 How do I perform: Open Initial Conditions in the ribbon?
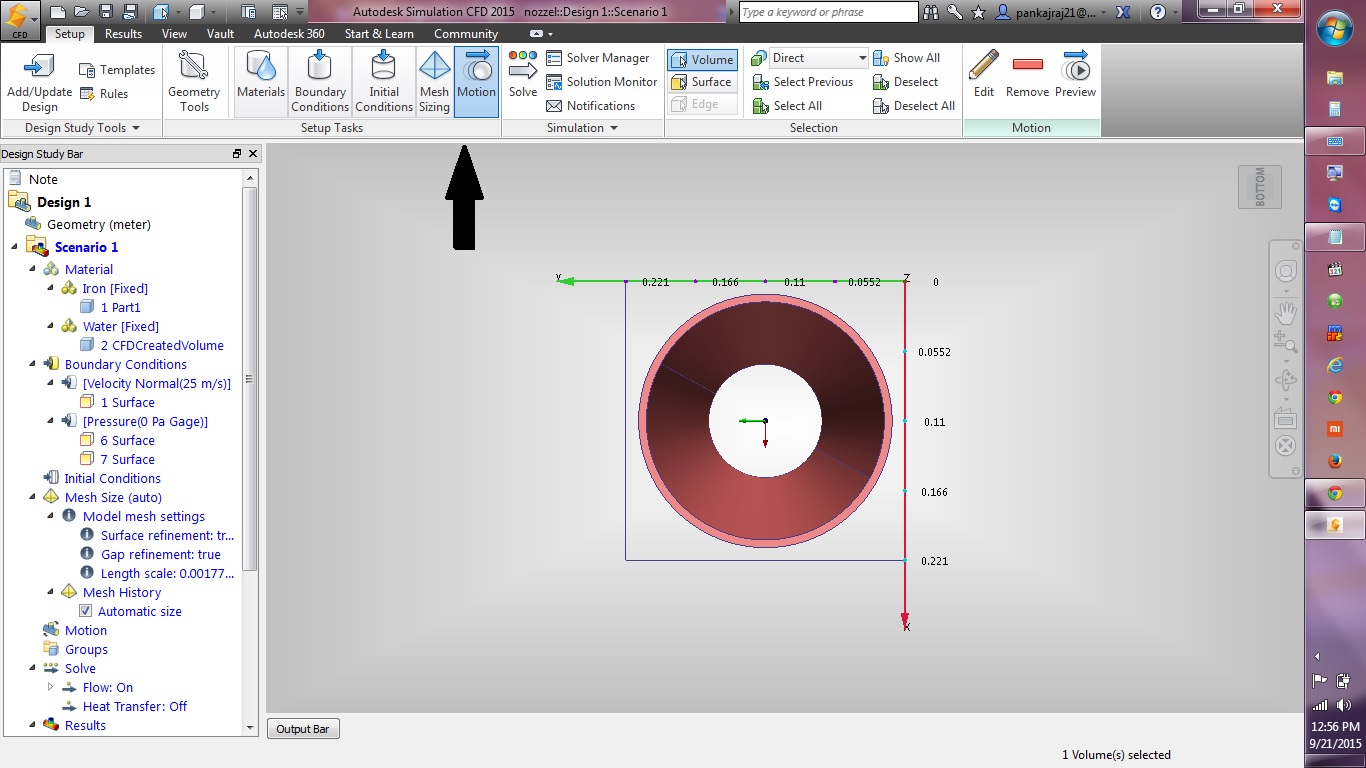(384, 80)
